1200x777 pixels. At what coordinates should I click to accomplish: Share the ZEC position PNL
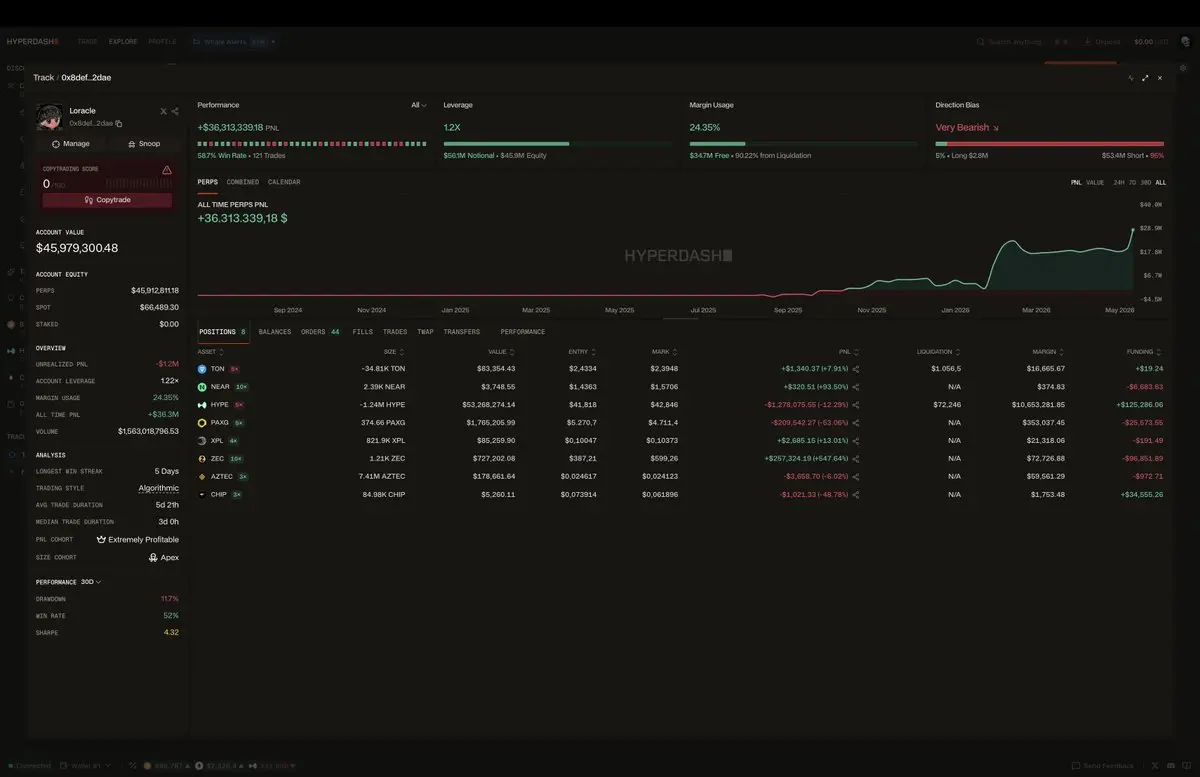pyautogui.click(x=856, y=459)
